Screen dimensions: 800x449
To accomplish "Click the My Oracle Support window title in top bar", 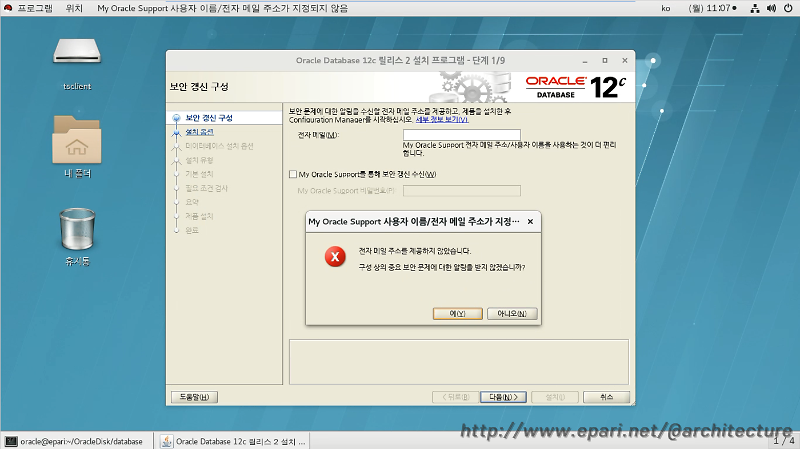I will pos(222,8).
